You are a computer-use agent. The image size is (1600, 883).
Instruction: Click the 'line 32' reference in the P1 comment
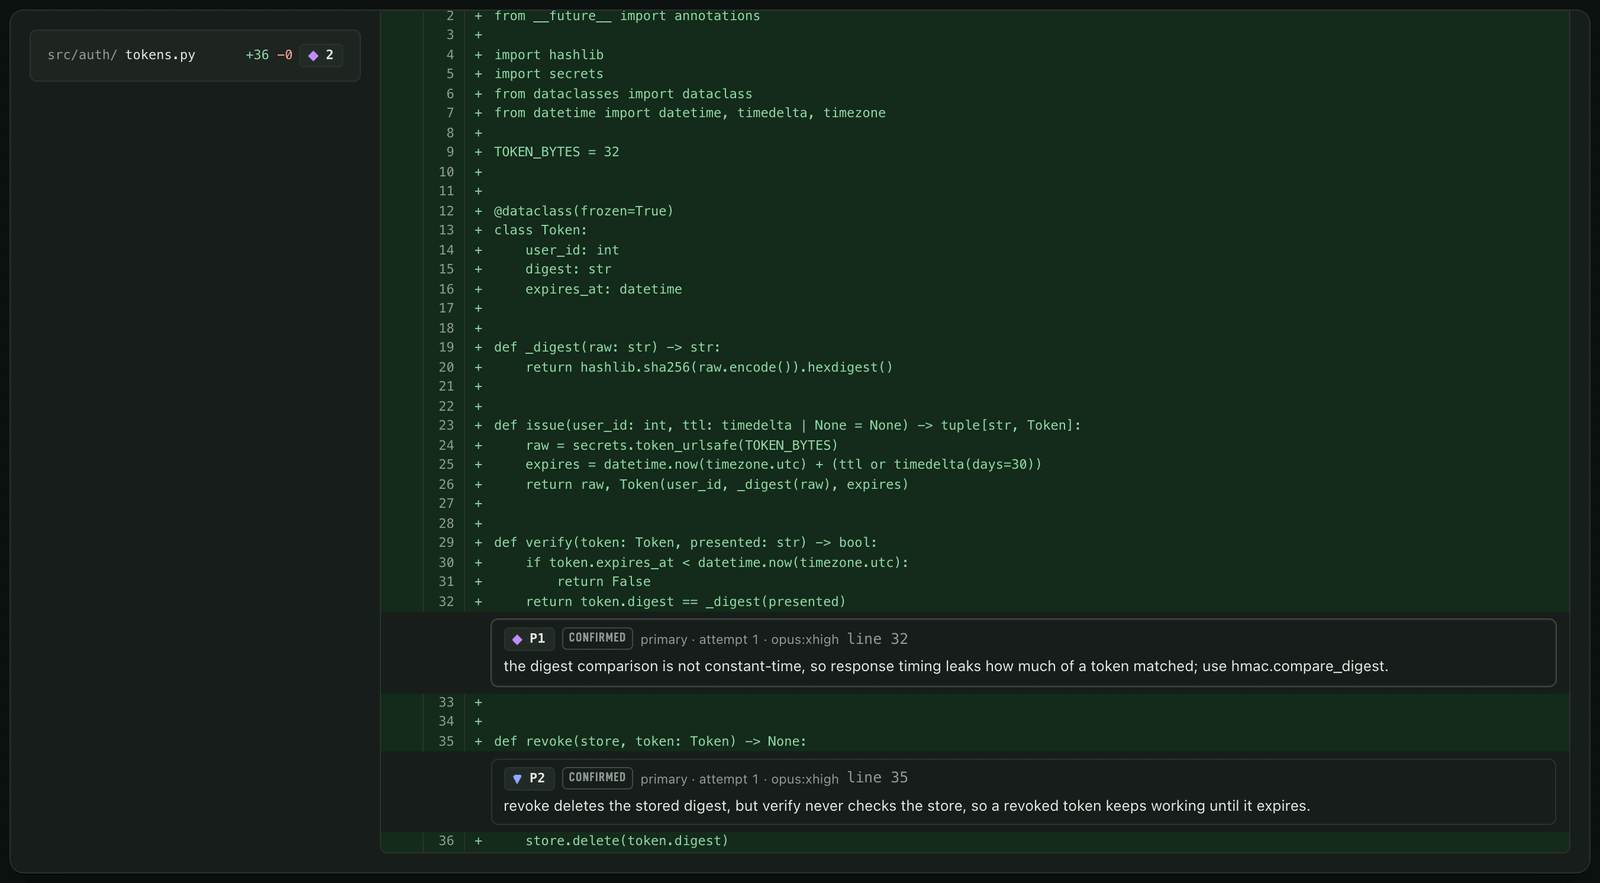pyautogui.click(x=877, y=639)
